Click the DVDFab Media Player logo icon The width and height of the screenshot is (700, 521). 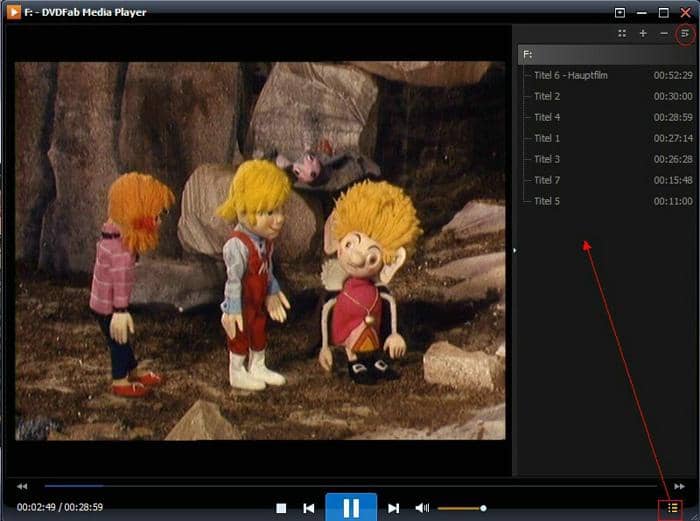(13, 12)
